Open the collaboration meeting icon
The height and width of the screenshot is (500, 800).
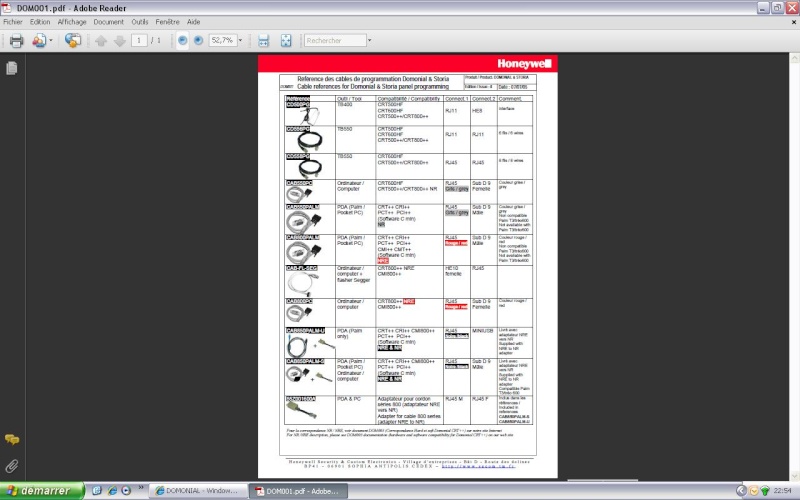(x=39, y=40)
